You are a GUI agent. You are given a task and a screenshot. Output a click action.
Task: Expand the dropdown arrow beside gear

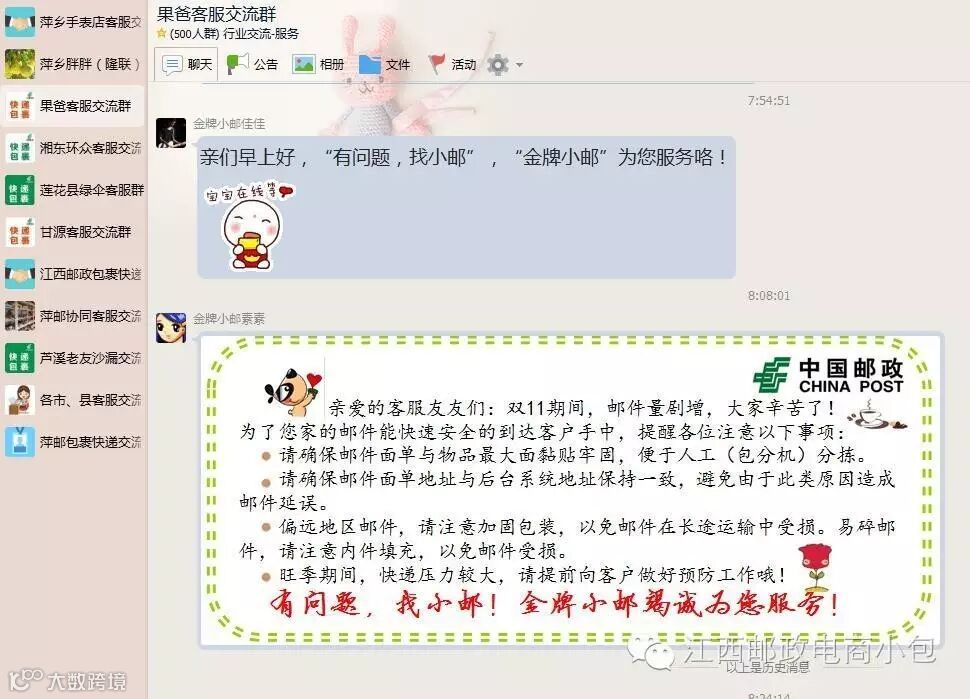(x=520, y=64)
